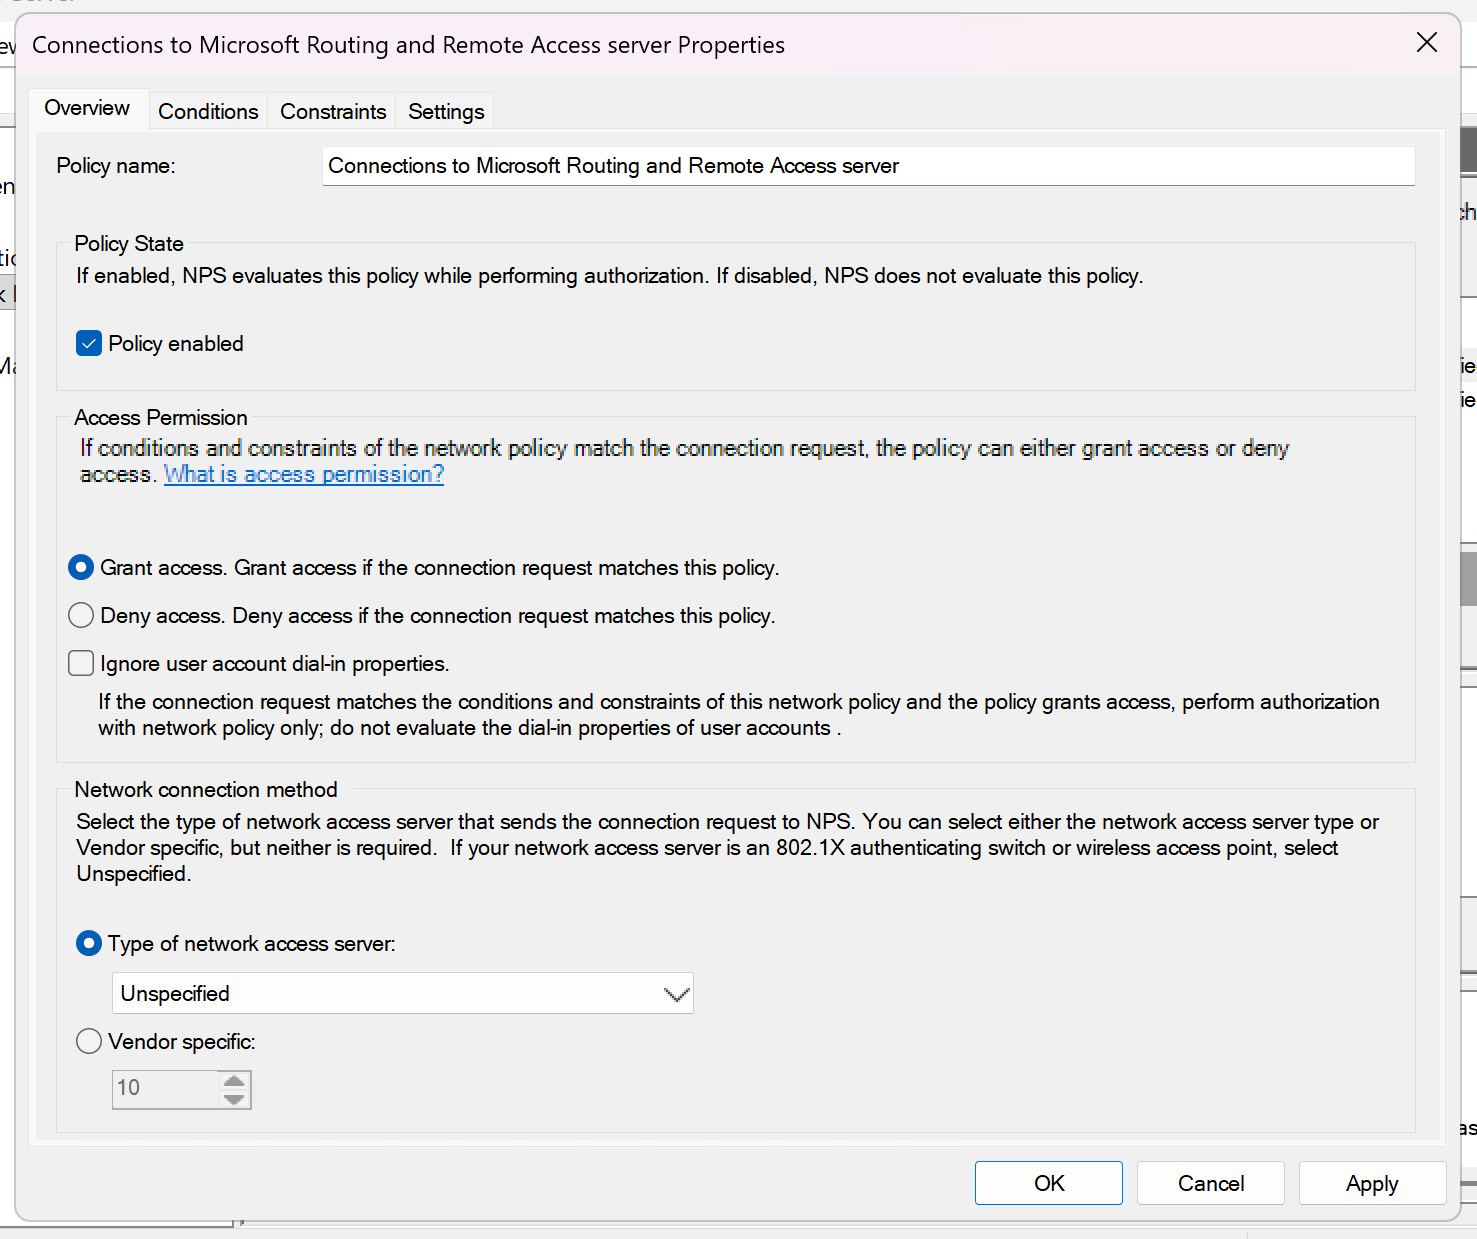Click the Policy name text field

pos(867,166)
